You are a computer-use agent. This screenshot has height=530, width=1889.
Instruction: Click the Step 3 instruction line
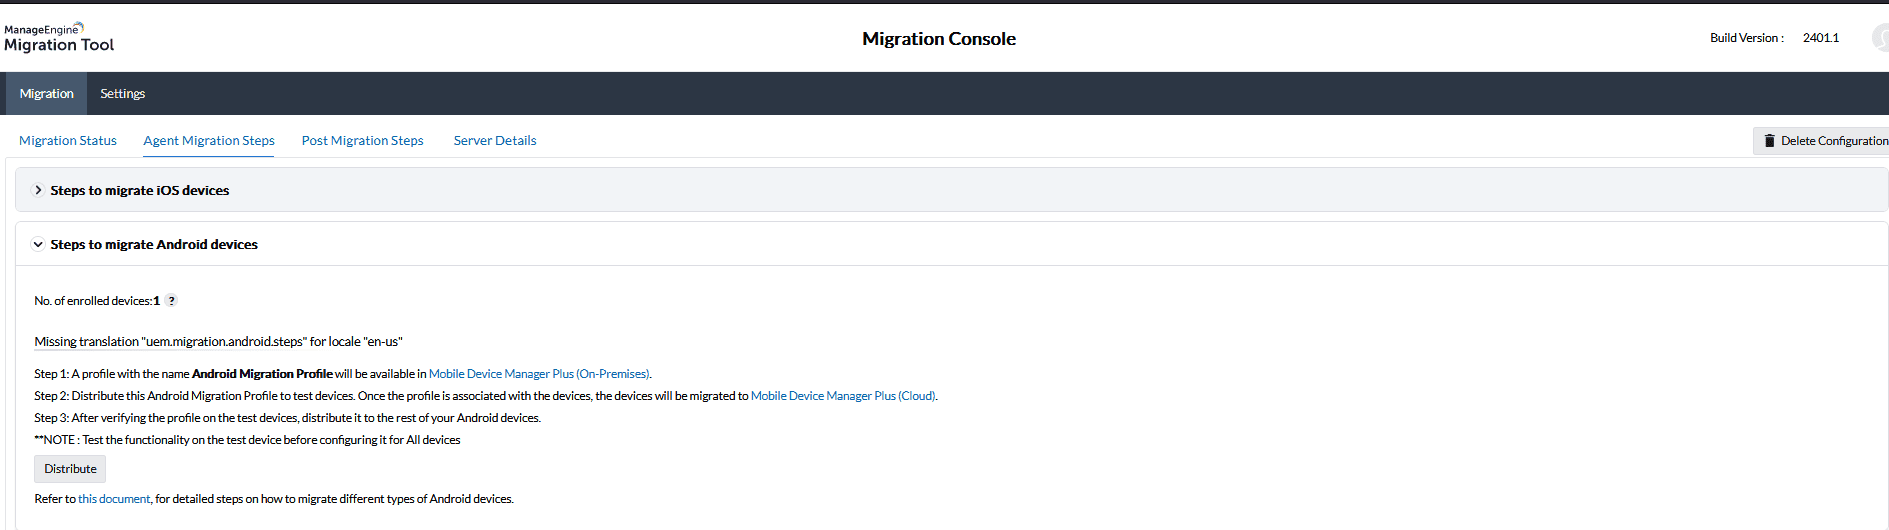point(287,418)
